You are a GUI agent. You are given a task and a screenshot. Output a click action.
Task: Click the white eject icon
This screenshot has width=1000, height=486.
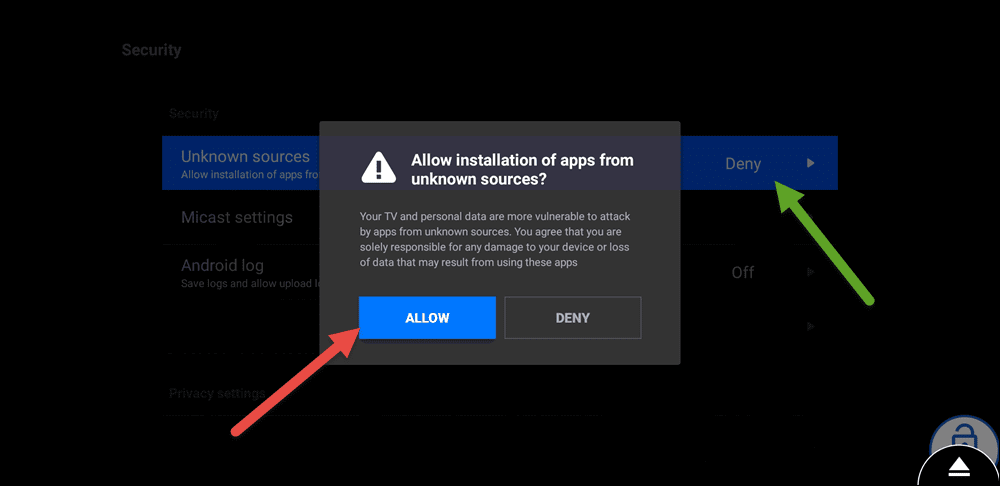(x=959, y=469)
